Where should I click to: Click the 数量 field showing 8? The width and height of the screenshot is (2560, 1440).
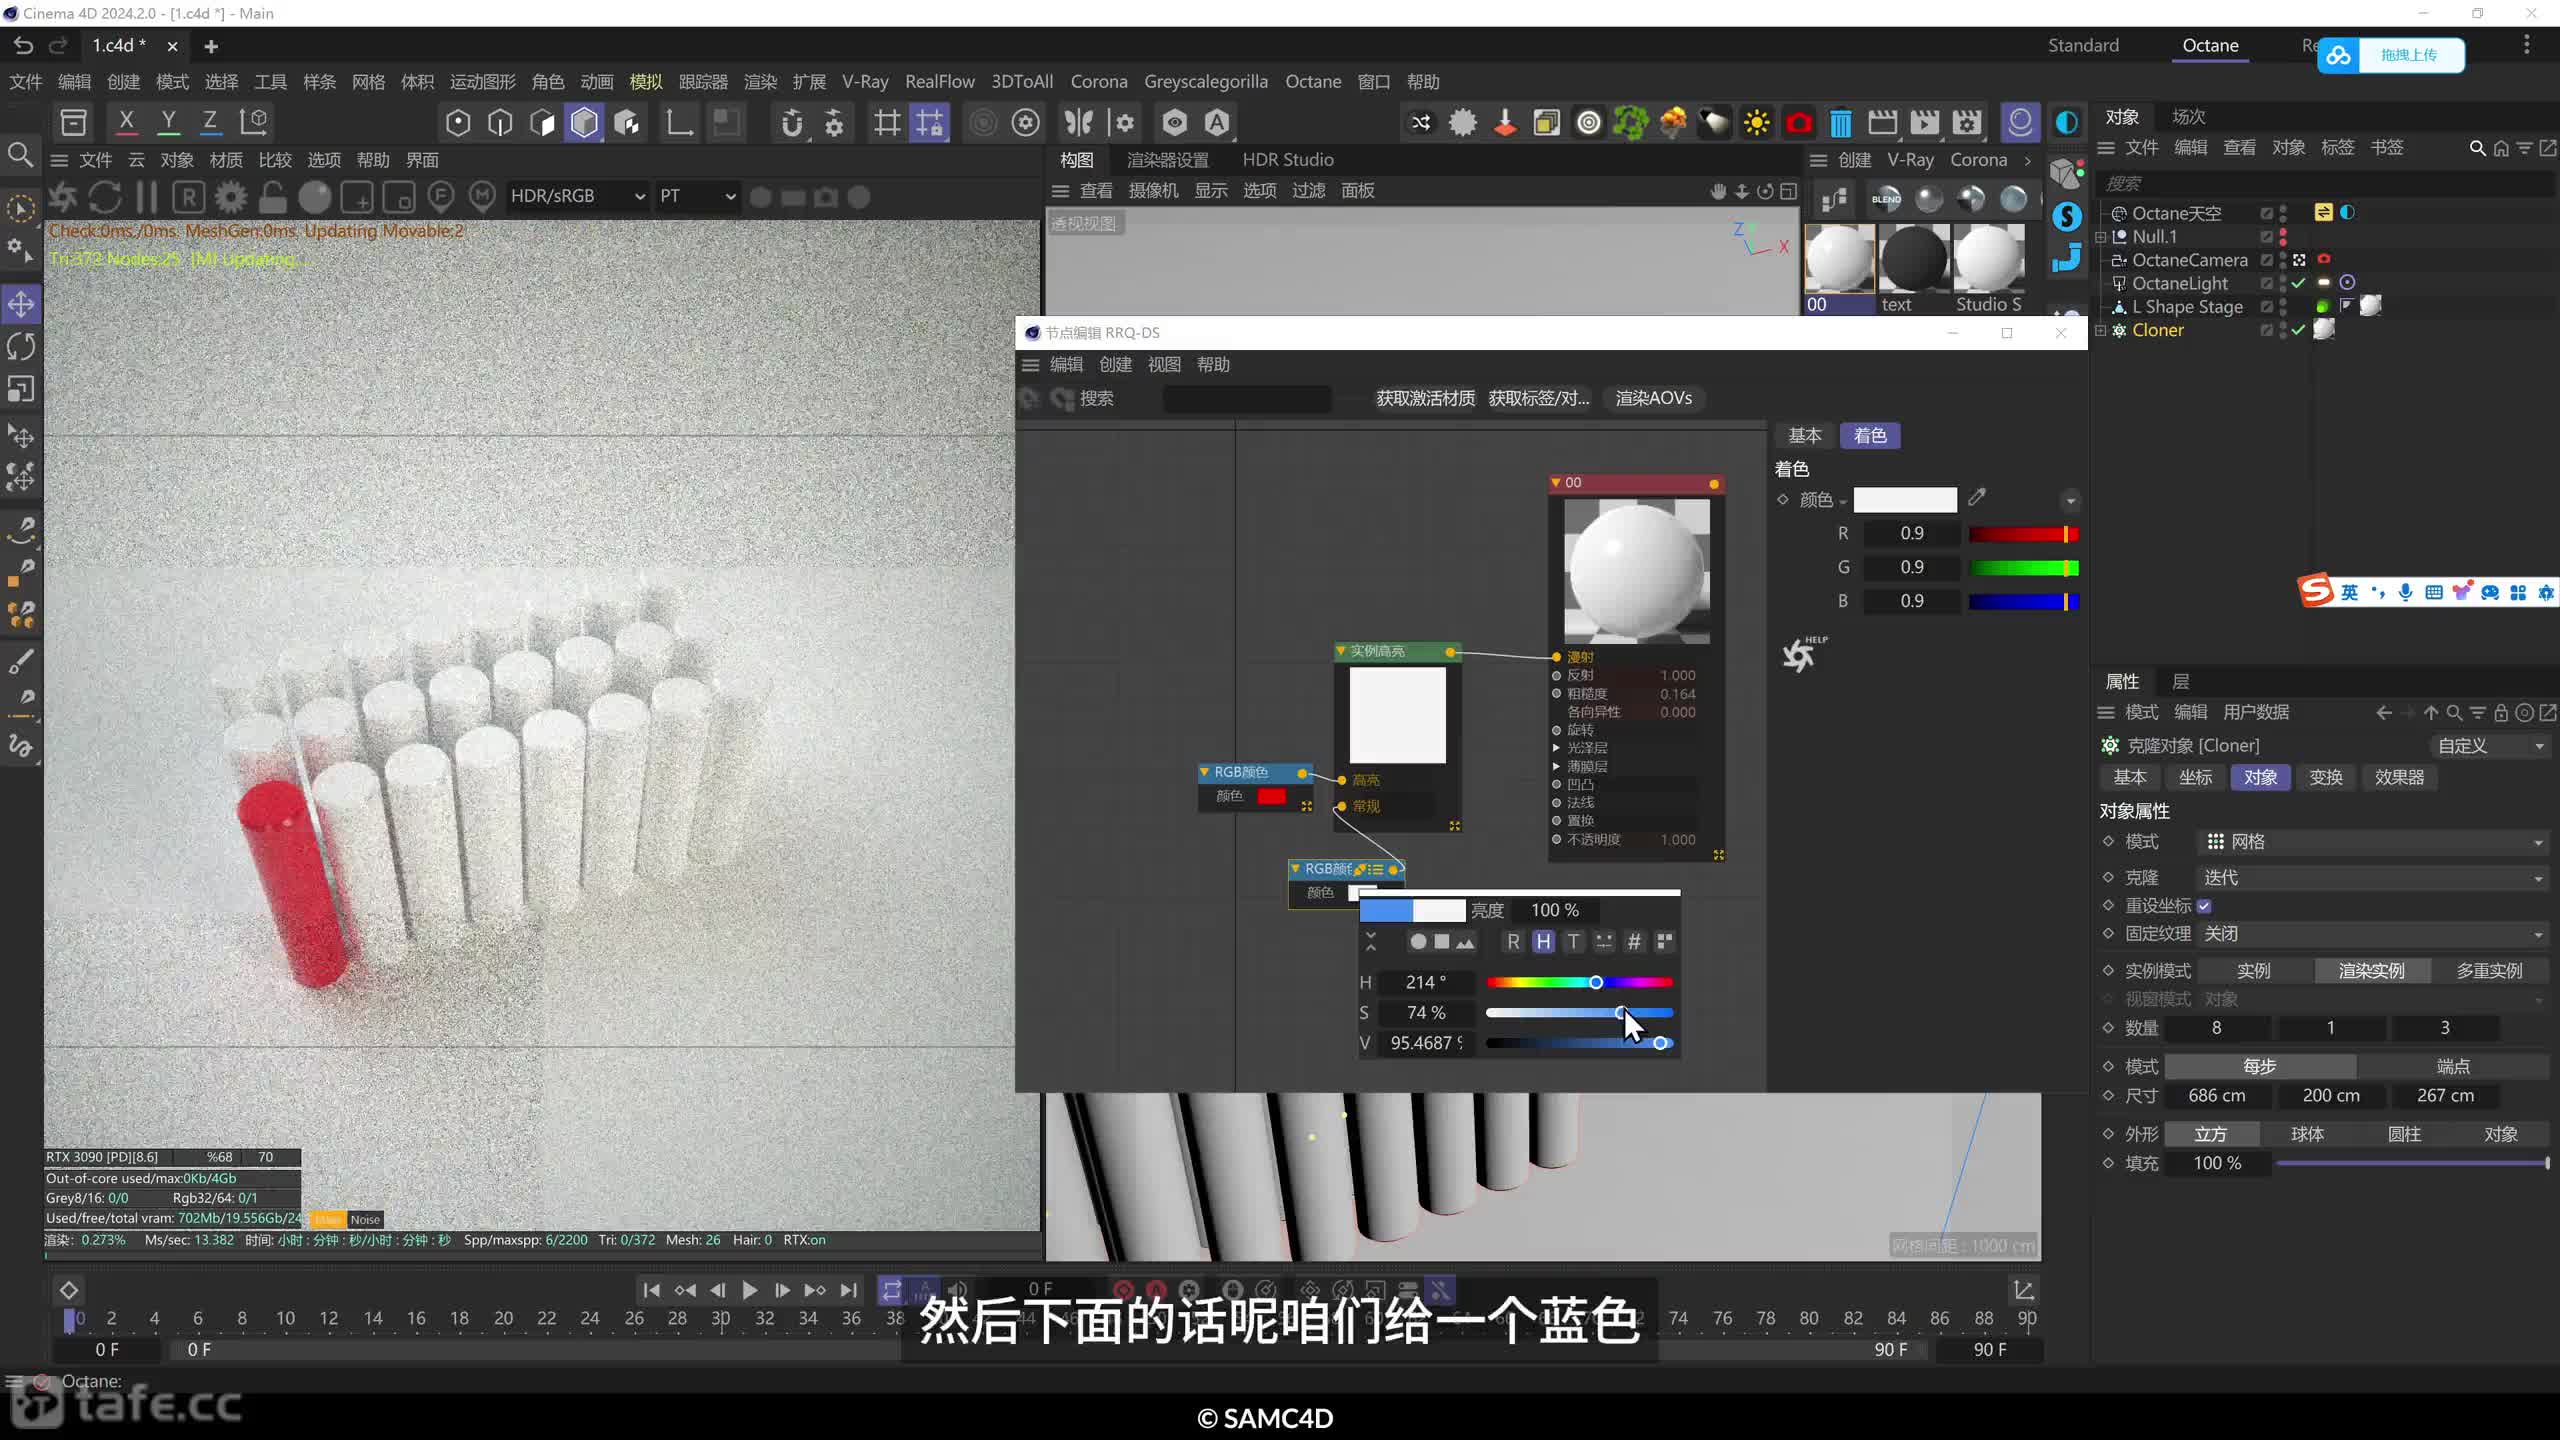pyautogui.click(x=2216, y=1028)
